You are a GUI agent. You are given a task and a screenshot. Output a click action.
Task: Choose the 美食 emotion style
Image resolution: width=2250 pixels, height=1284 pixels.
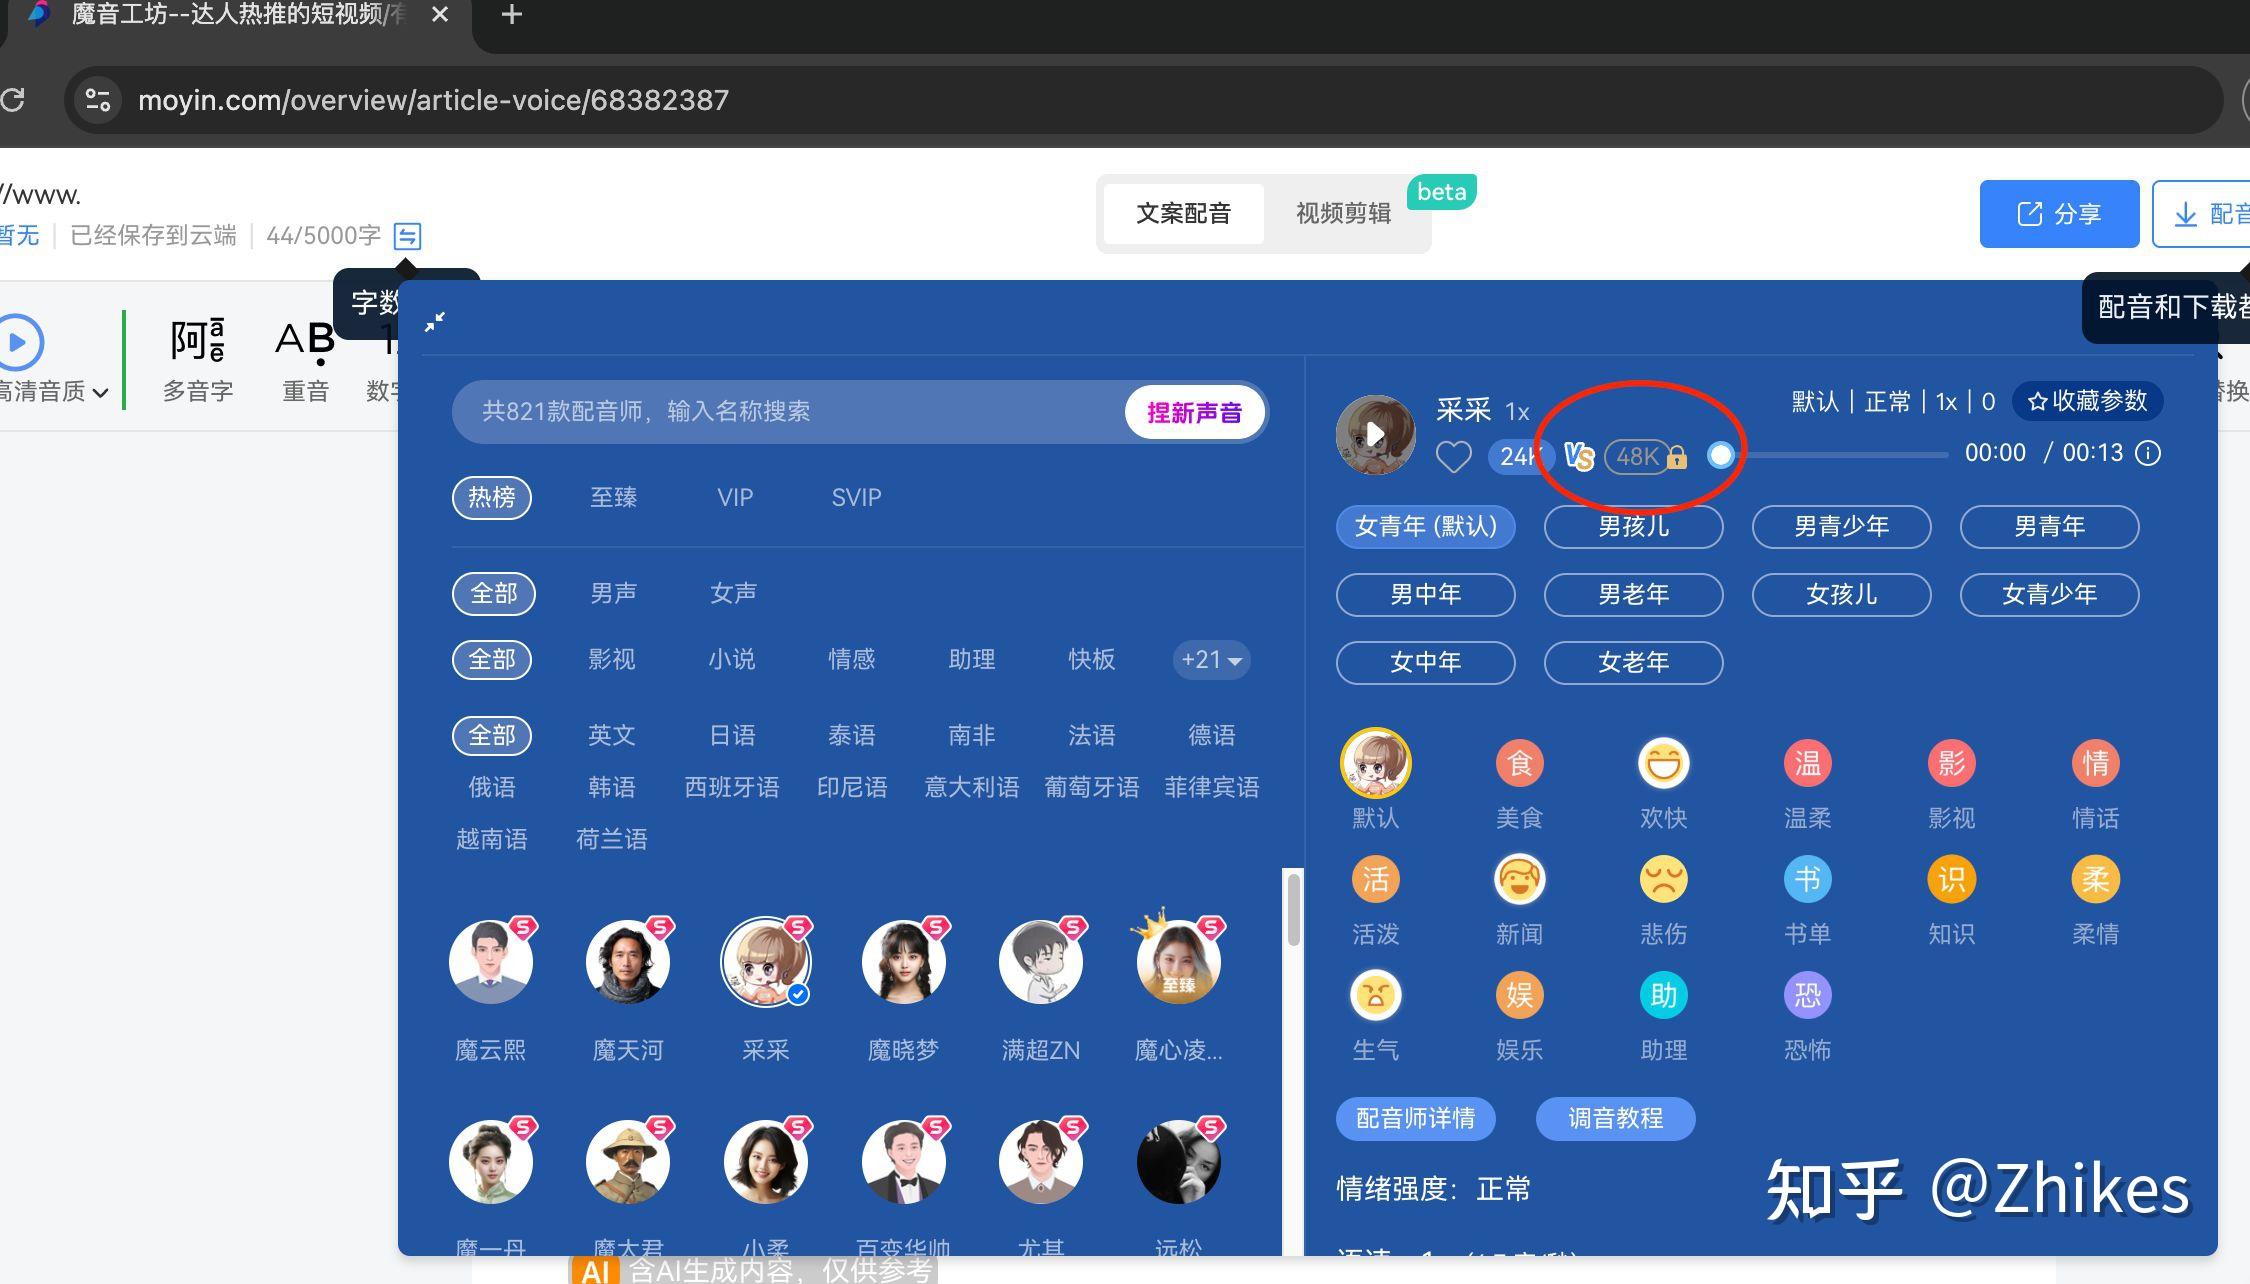point(1519,783)
